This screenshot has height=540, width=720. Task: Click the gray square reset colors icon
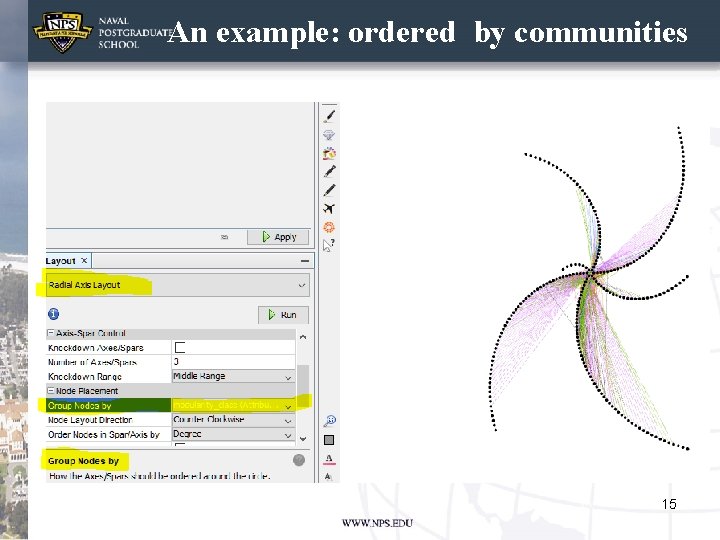tap(329, 440)
